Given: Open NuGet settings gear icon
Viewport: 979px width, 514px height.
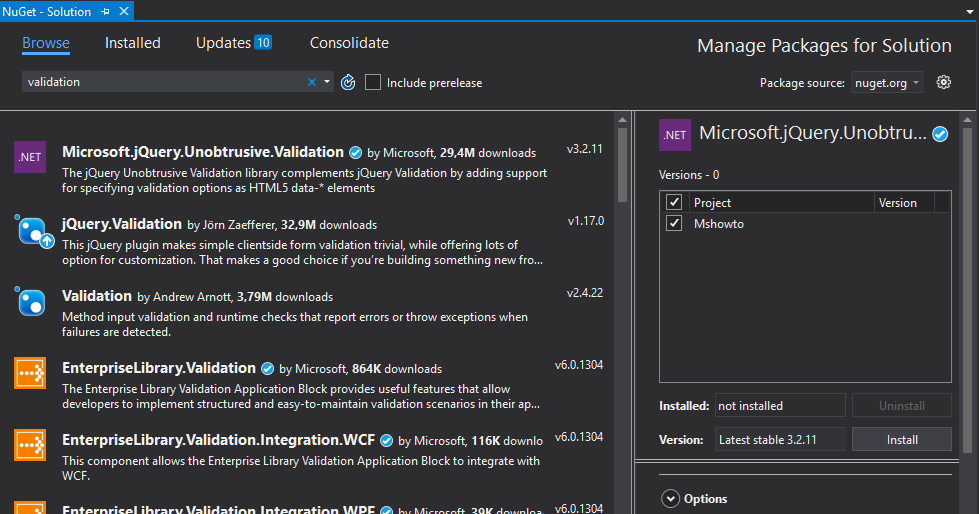Looking at the screenshot, I should [943, 82].
